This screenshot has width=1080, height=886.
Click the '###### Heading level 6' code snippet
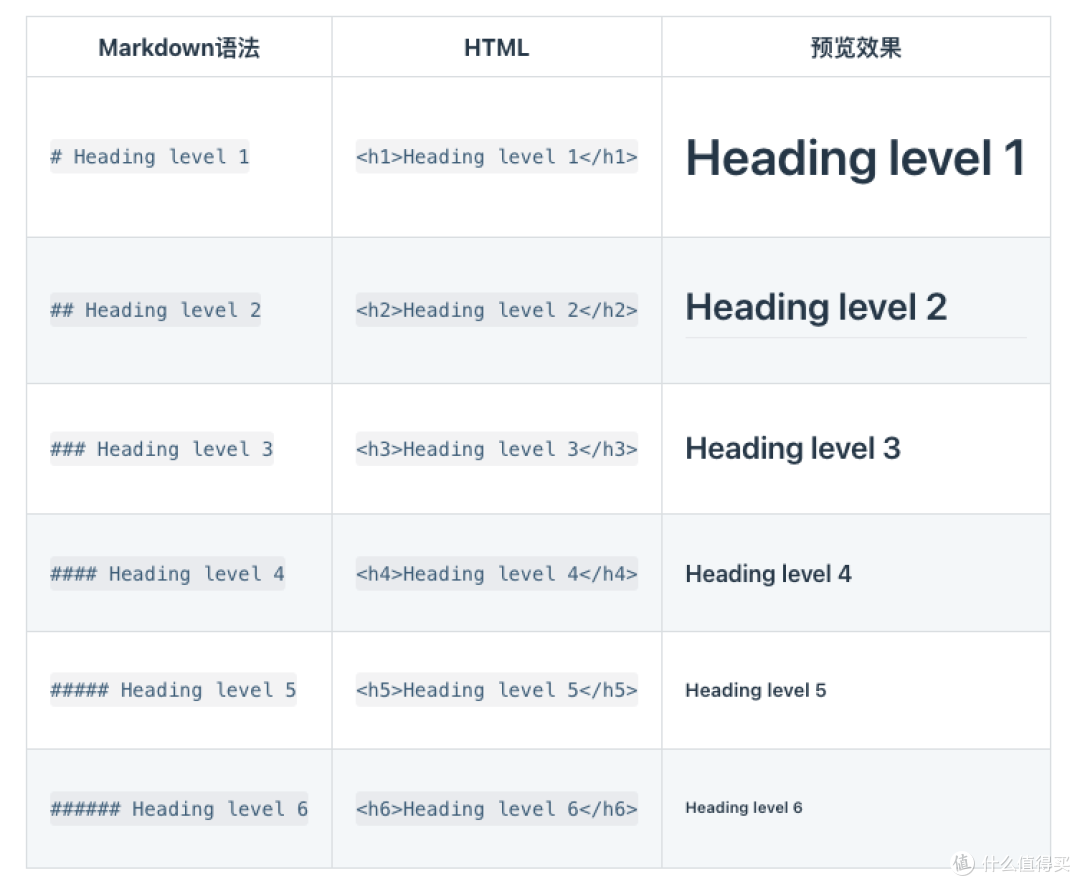pyautogui.click(x=179, y=809)
